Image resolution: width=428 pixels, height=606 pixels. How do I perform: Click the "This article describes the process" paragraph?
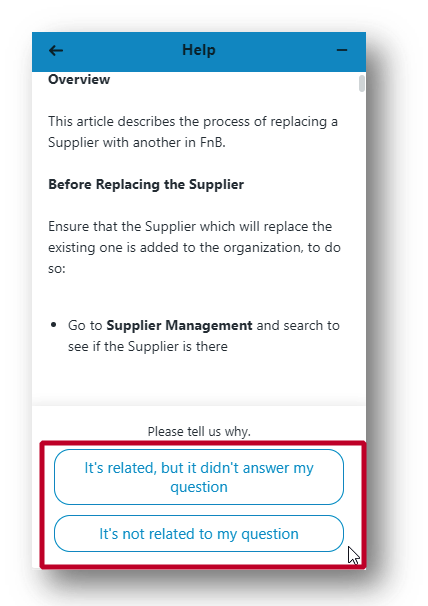pyautogui.click(x=193, y=132)
